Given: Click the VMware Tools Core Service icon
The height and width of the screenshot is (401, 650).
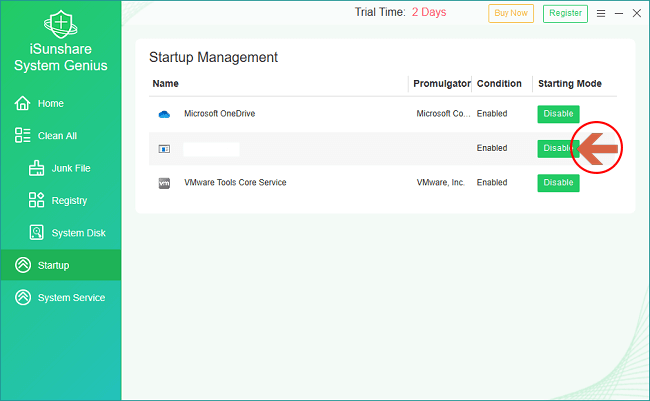Looking at the screenshot, I should 165,183.
